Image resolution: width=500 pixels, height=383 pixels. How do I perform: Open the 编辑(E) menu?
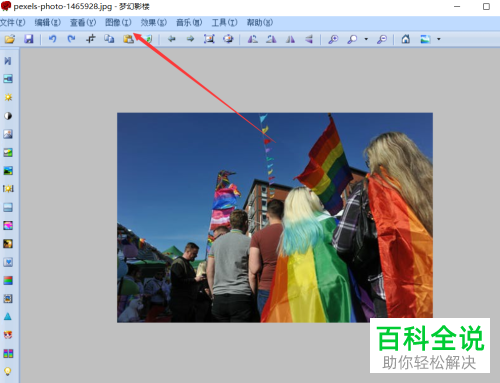coord(48,22)
